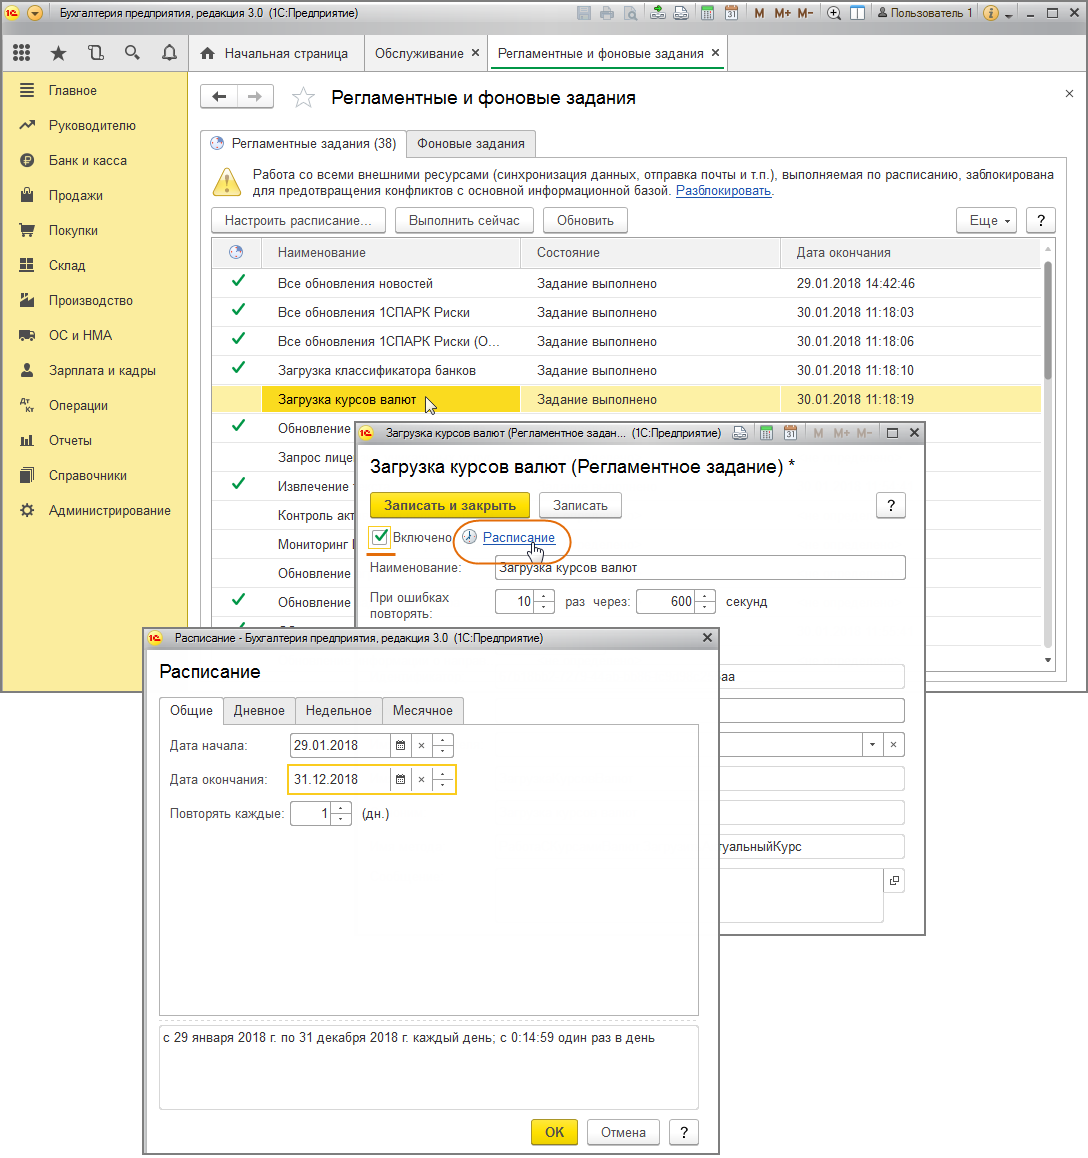This screenshot has height=1158, width=1088.
Task: Click the window panels layout icon in the title bar
Action: [858, 13]
